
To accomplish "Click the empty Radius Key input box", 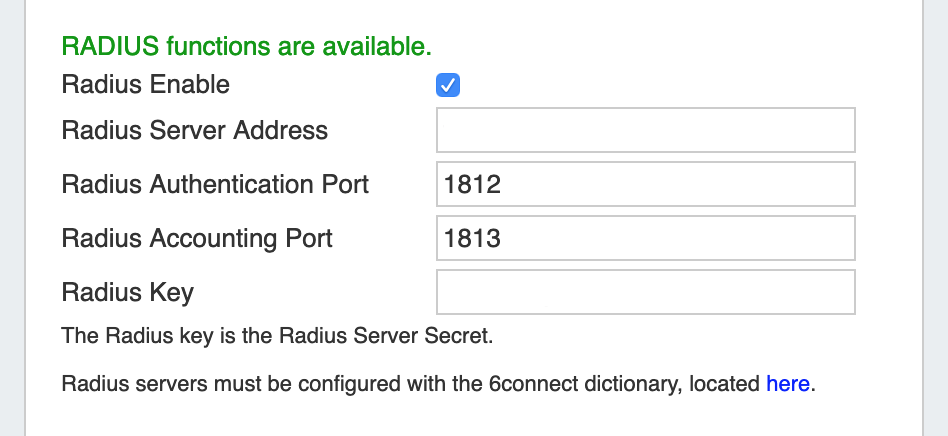I will [x=645, y=293].
